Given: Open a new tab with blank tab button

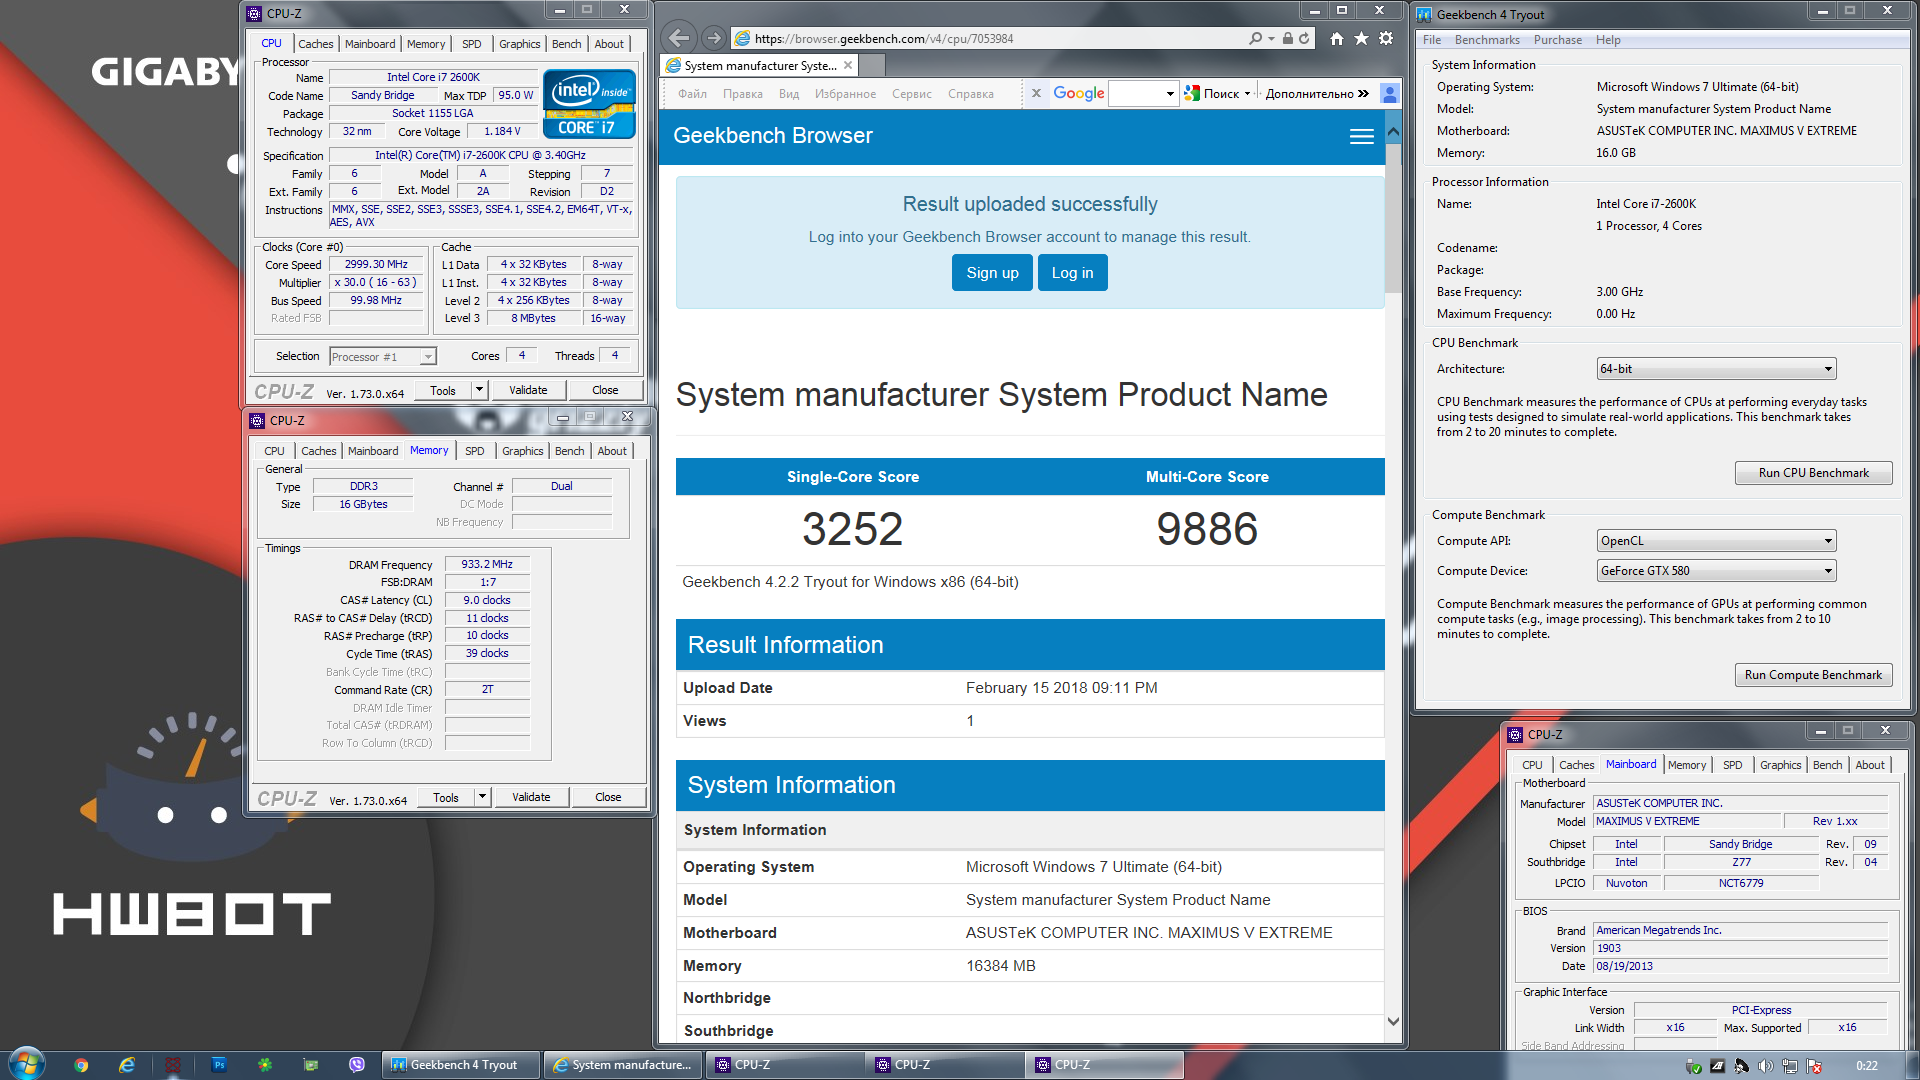Looking at the screenshot, I should pyautogui.click(x=872, y=65).
